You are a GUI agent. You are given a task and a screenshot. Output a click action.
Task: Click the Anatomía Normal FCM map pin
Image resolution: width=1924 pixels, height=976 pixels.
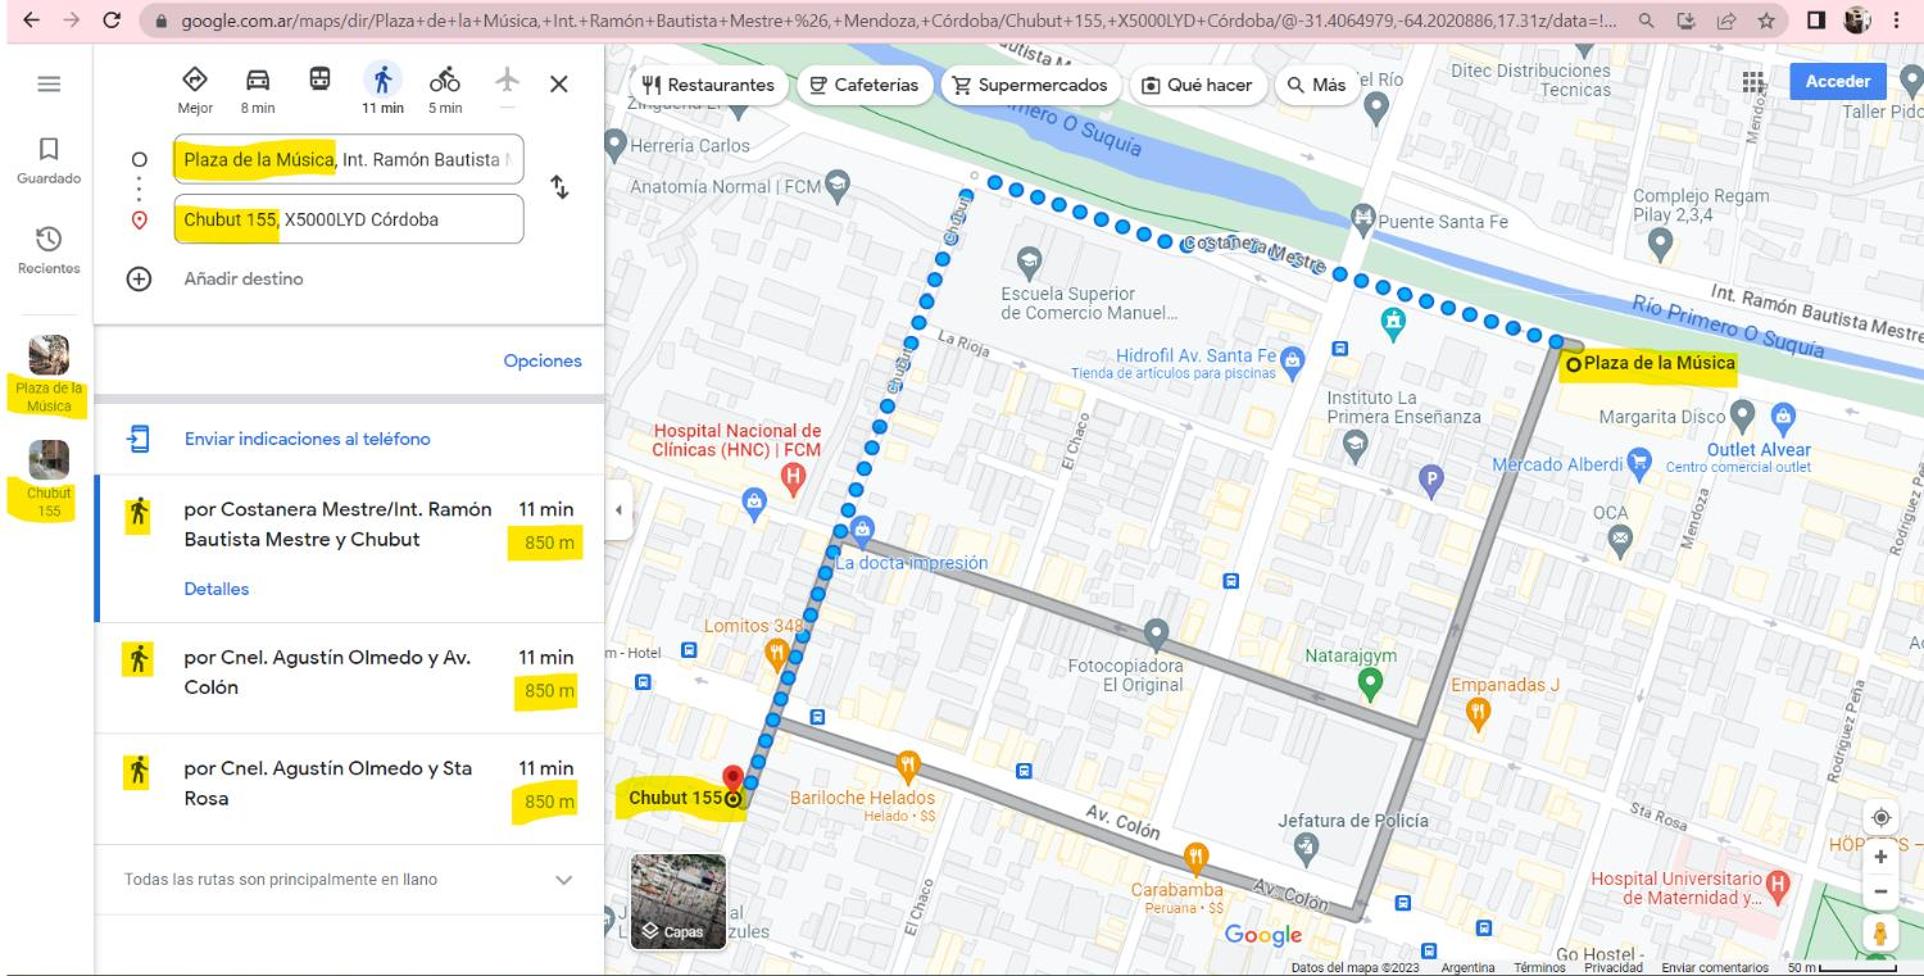[x=838, y=184]
